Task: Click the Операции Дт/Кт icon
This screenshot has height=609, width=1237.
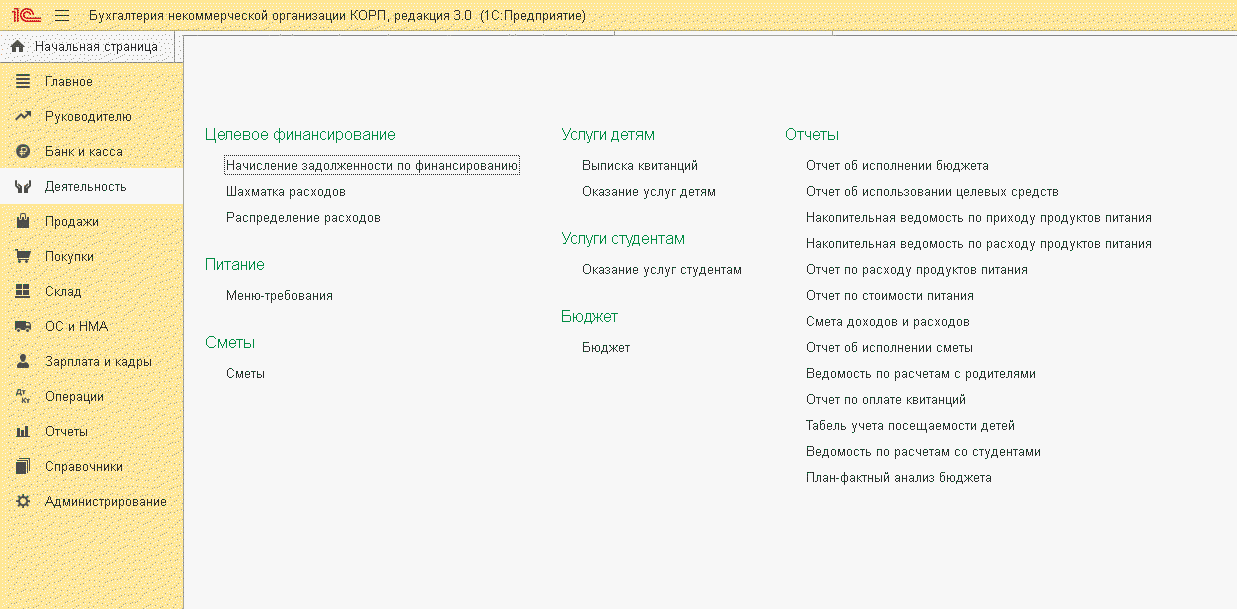Action: coord(23,396)
